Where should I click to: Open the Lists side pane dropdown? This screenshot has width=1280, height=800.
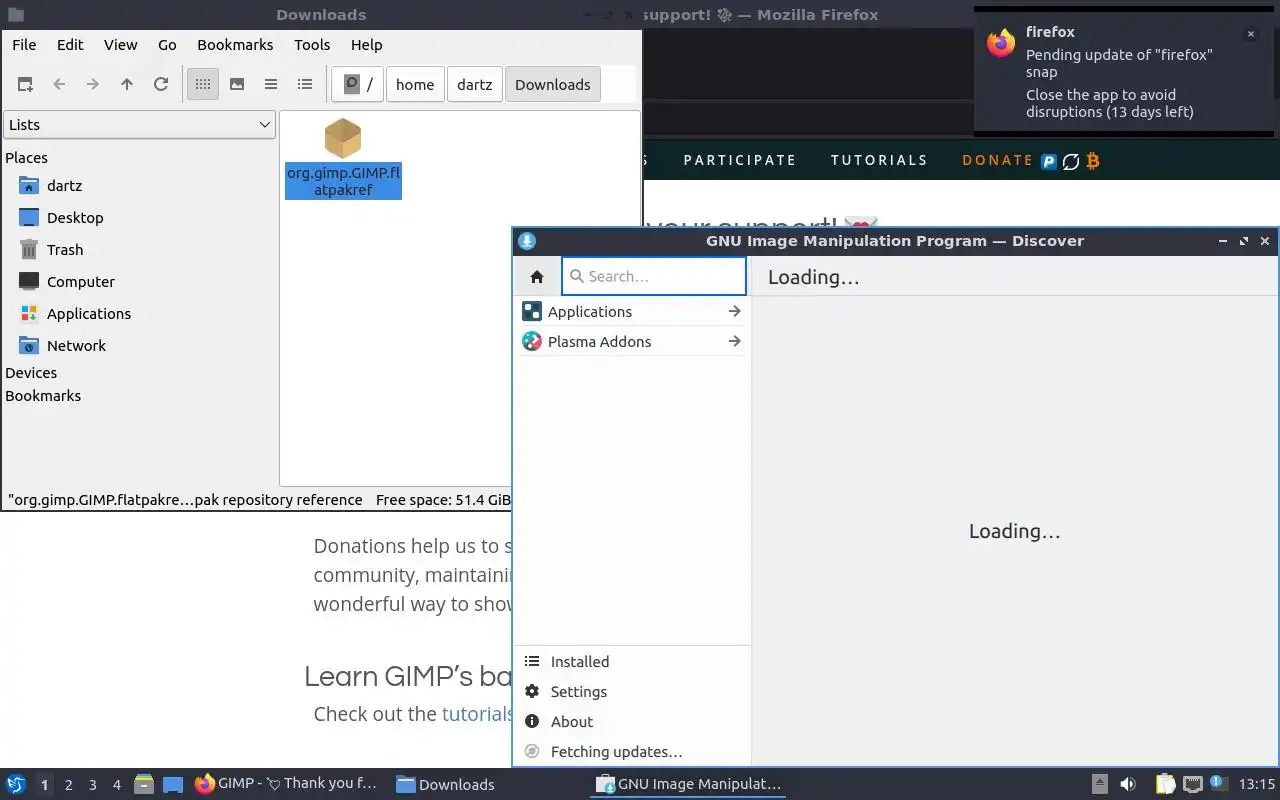[x=139, y=125]
